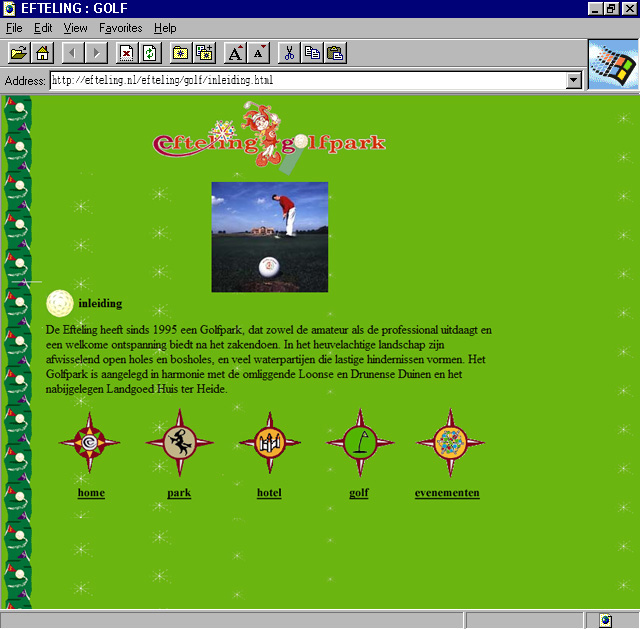Click the Back arrow toolbar button
Viewport: 640px width, 629px height.
[73, 53]
